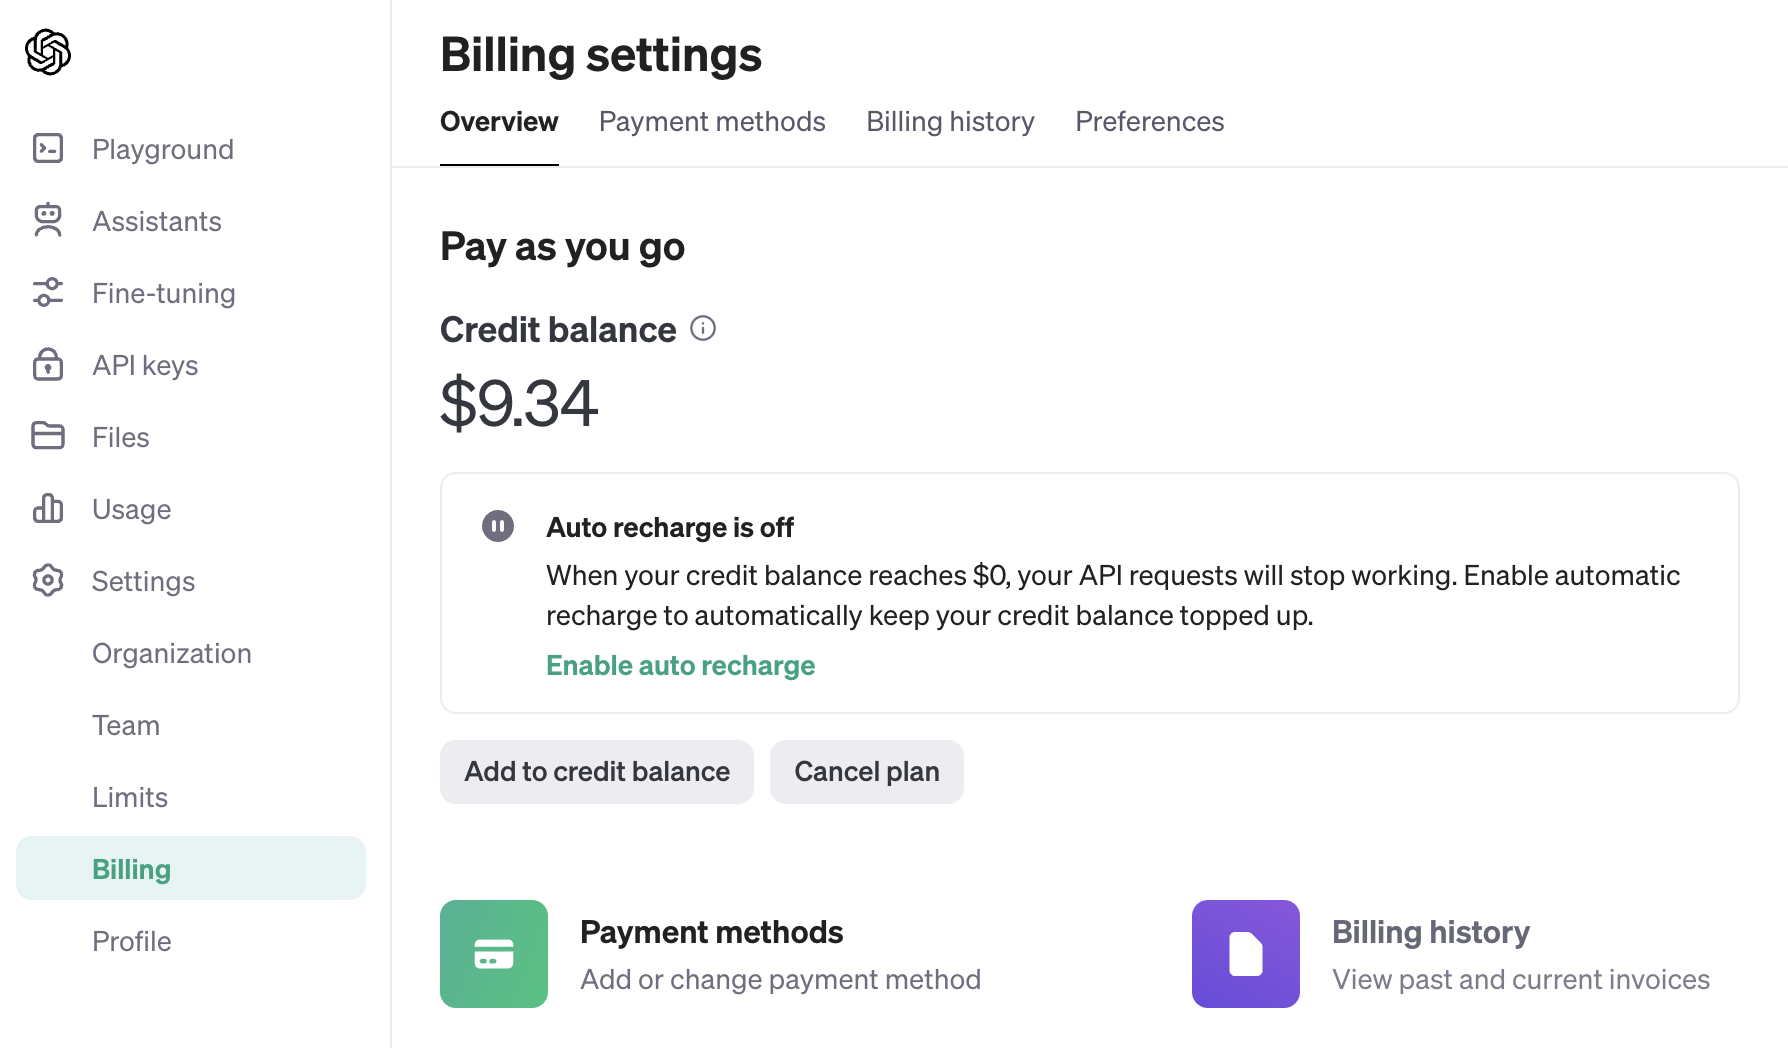Click the paused Auto recharge status icon
This screenshot has width=1788, height=1048.
point(498,526)
